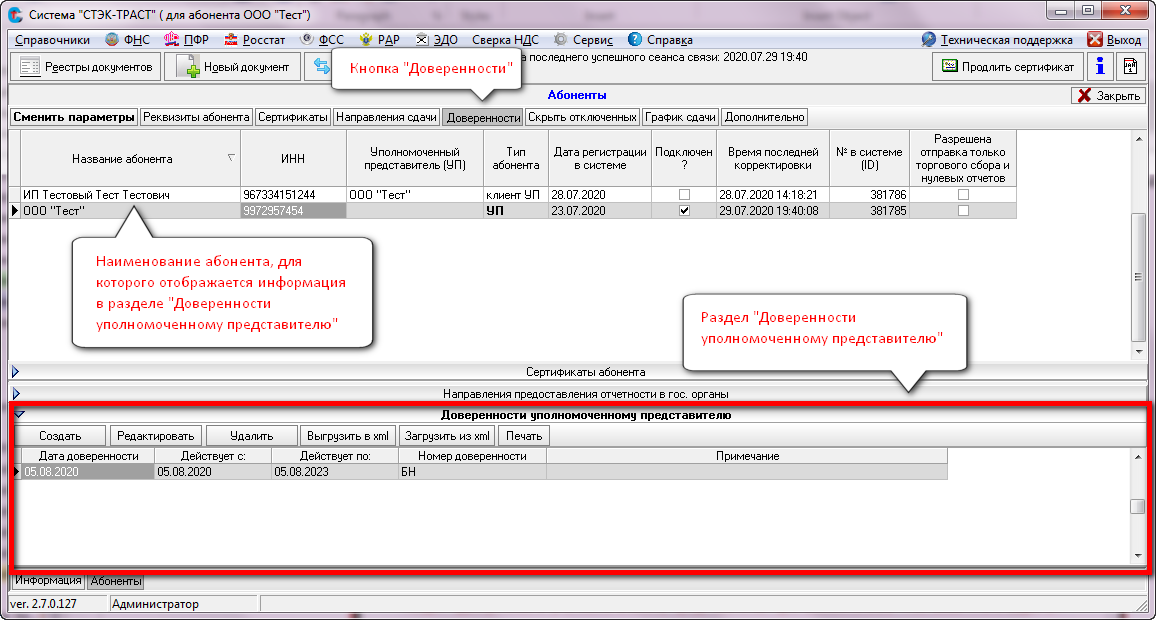Image resolution: width=1156 pixels, height=620 pixels.
Task: Click Создать to create a power of attorney
Action: pyautogui.click(x=60, y=436)
